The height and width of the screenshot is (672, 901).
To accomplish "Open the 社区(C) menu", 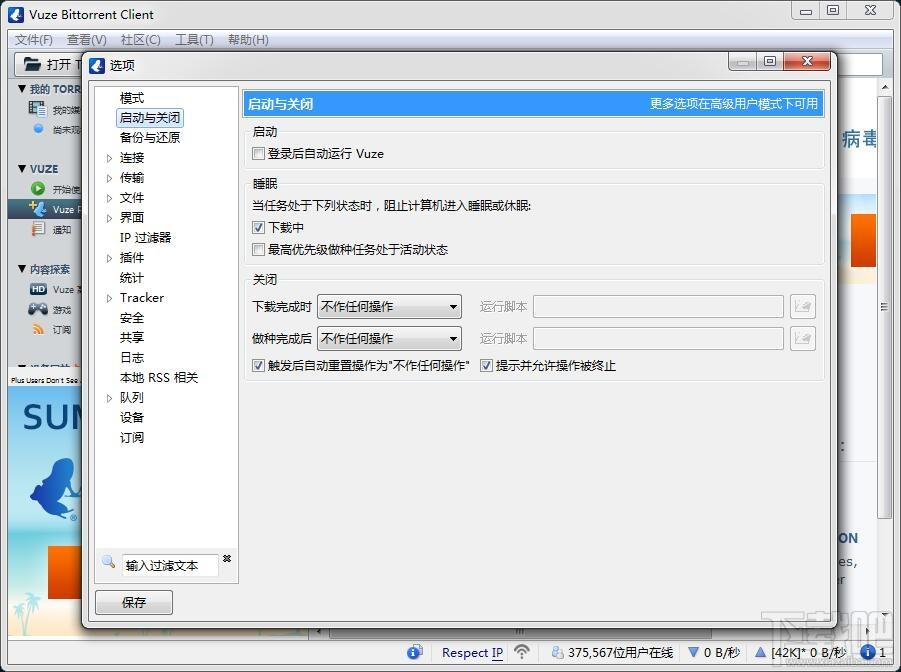I will 140,40.
